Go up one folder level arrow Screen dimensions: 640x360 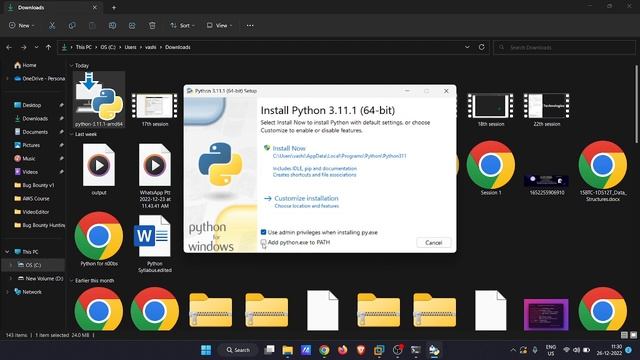(x=49, y=47)
